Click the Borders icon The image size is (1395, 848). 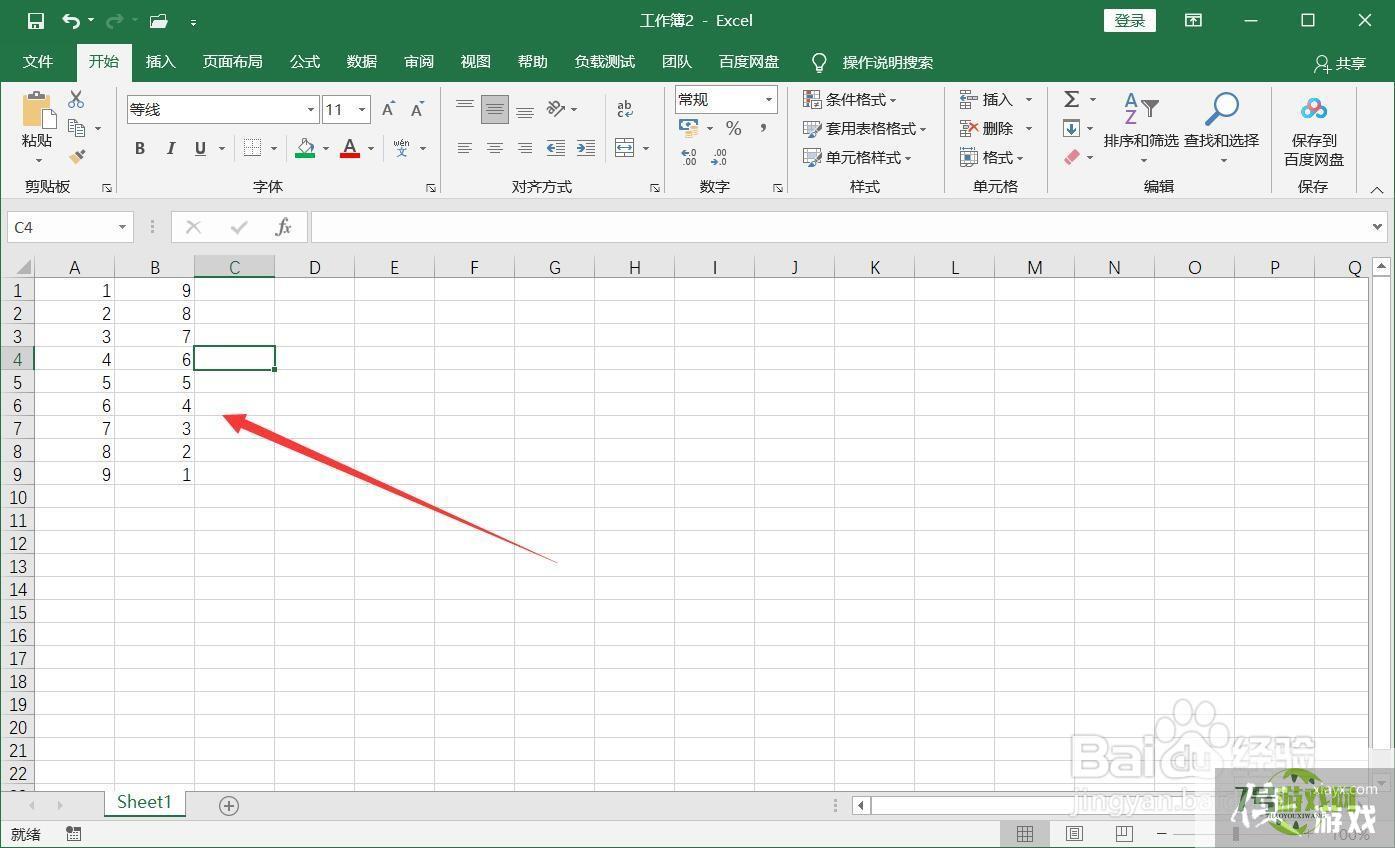pyautogui.click(x=253, y=148)
